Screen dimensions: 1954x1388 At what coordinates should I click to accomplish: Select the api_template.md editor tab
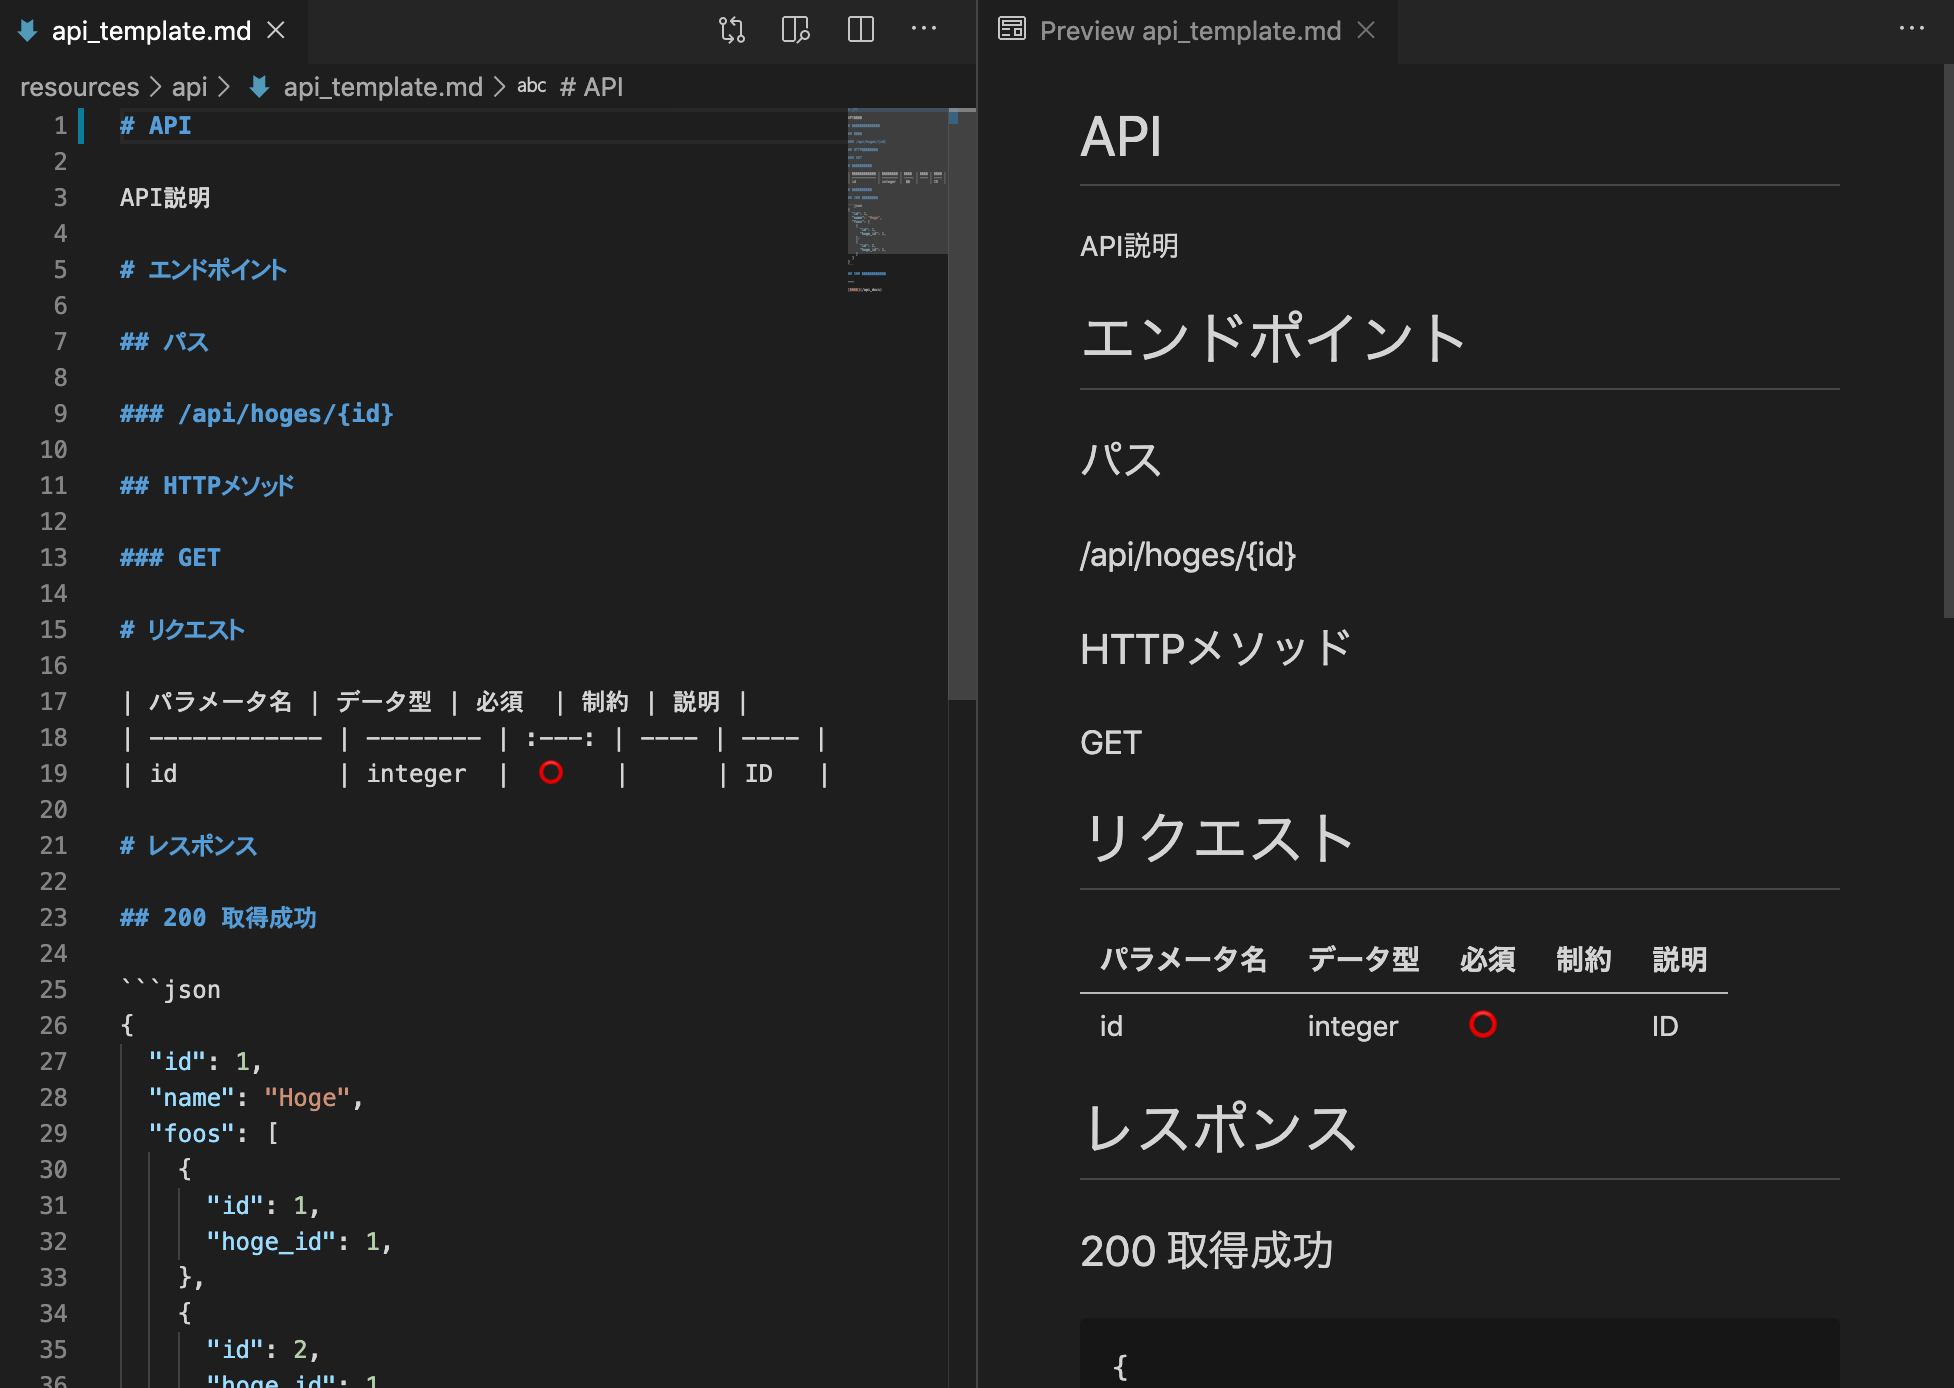tap(154, 31)
